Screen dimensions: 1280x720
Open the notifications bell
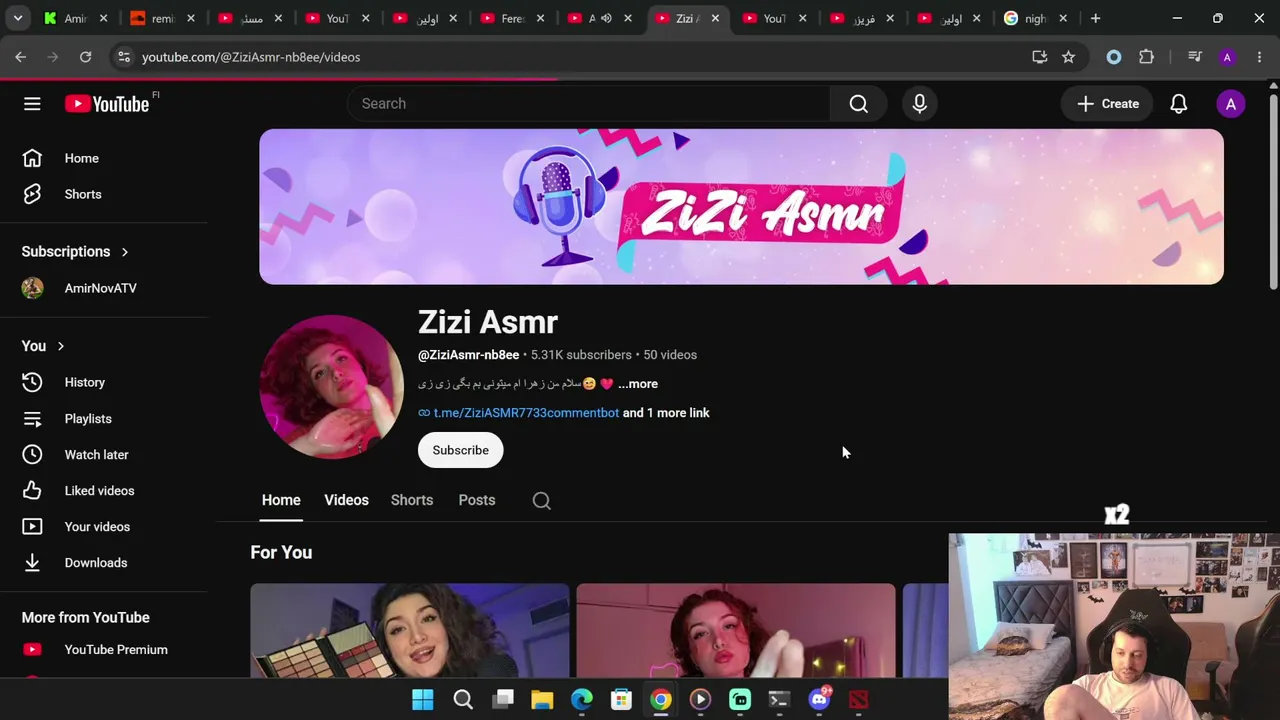[1178, 104]
